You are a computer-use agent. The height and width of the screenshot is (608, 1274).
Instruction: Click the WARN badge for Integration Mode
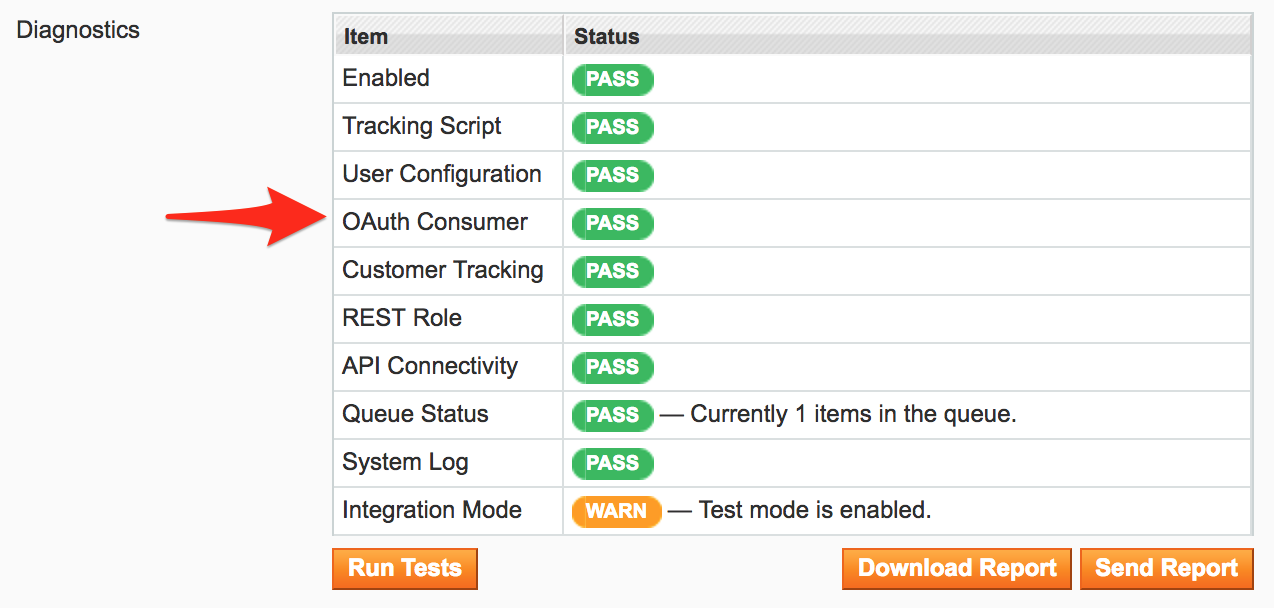click(616, 512)
